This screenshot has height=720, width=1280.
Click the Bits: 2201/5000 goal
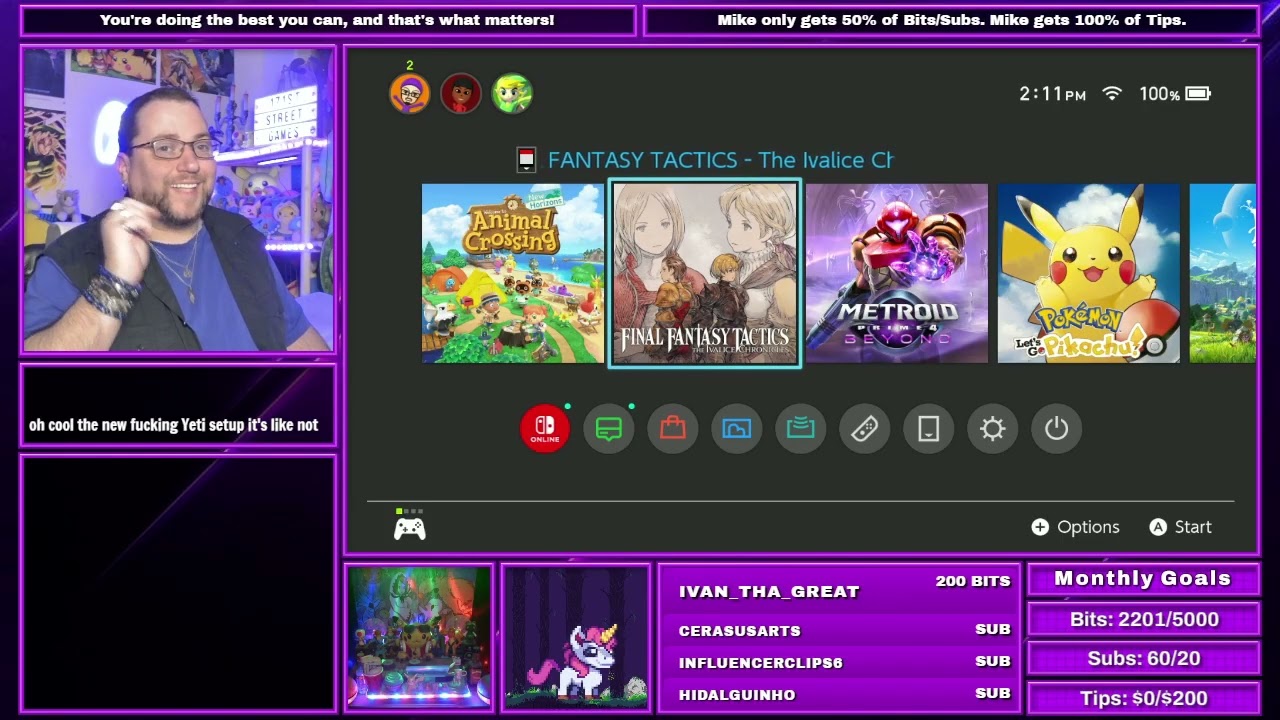[x=1144, y=619]
